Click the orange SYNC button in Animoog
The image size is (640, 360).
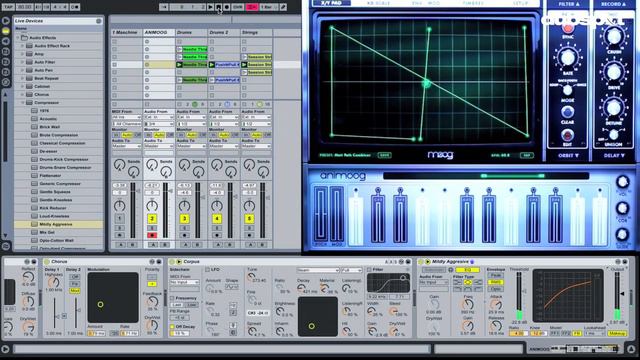point(567,28)
